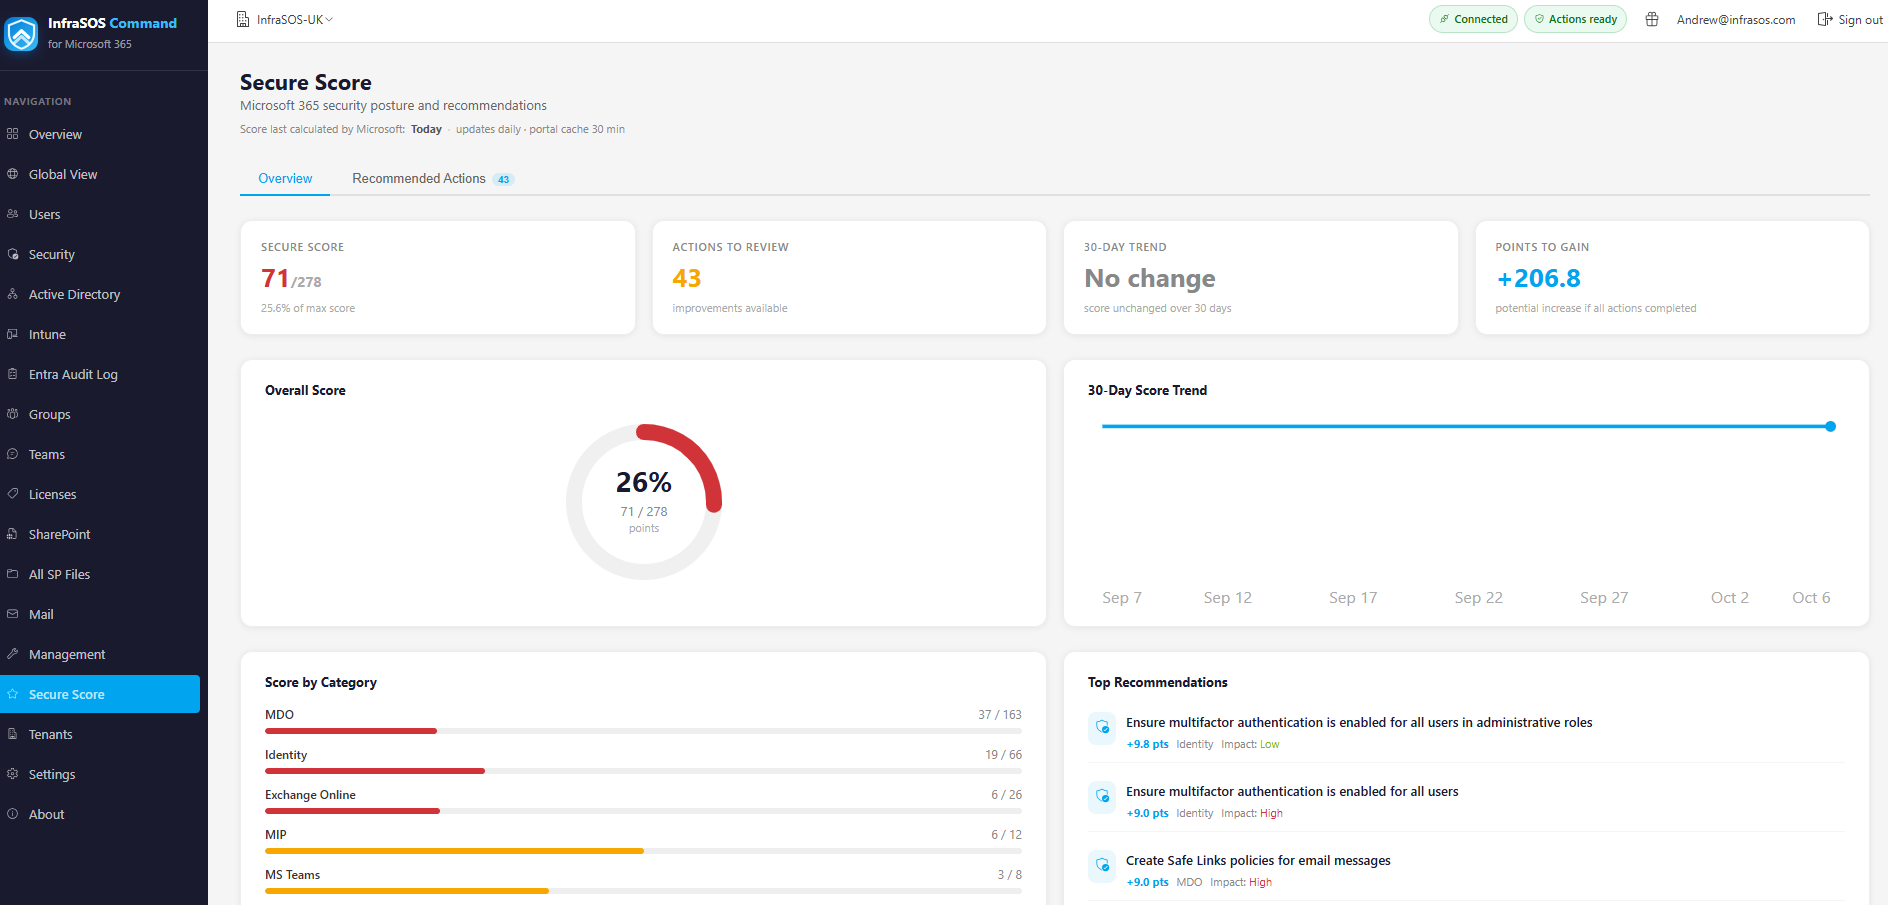Click the Intune sidebar icon
Screen dimensions: 1888x905
click(13, 334)
